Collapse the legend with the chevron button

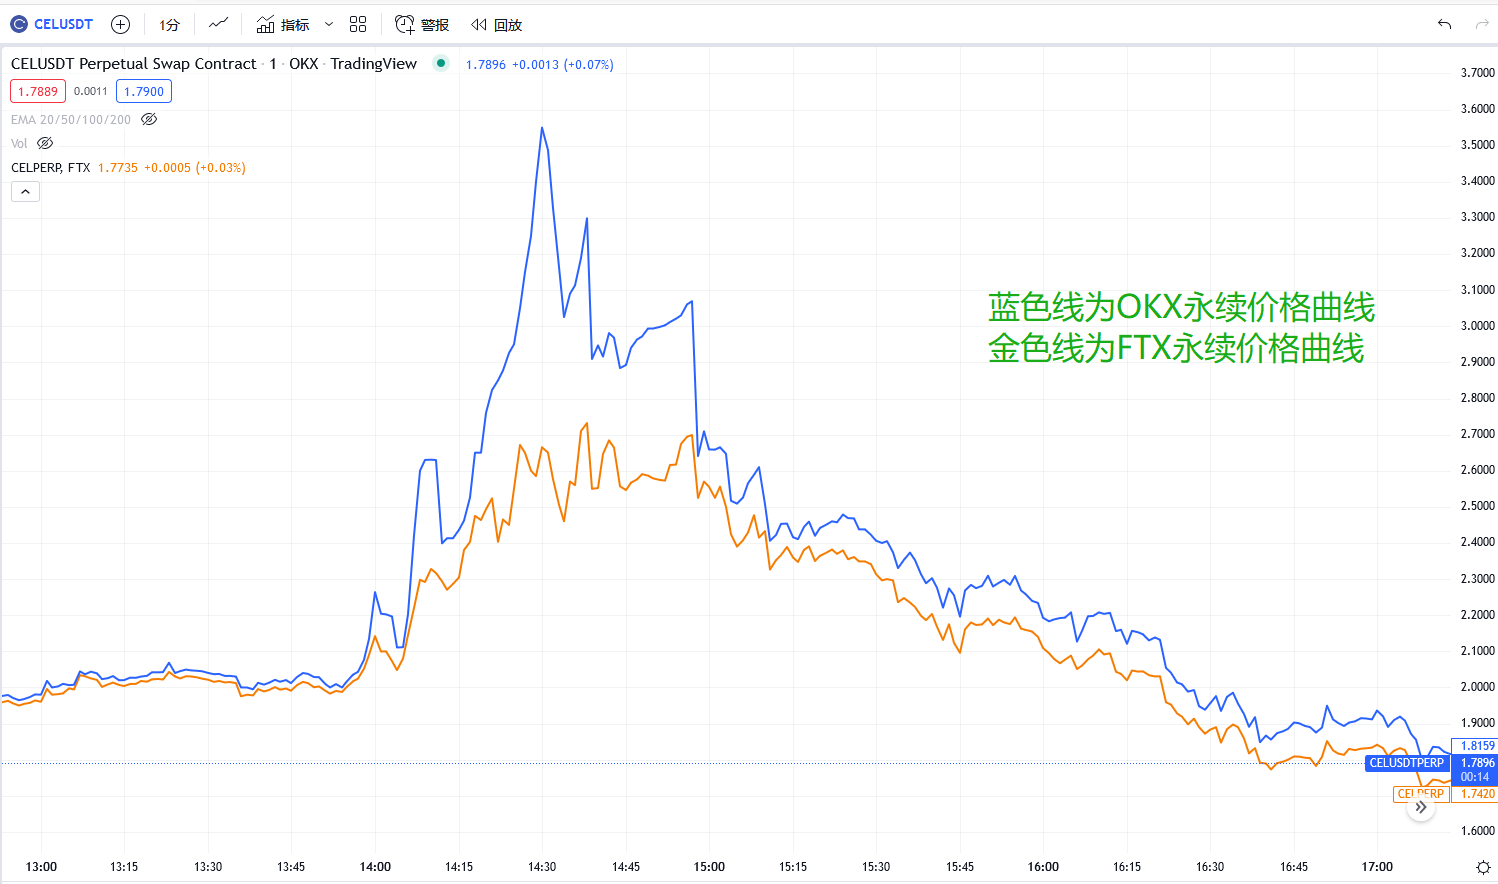(25, 191)
